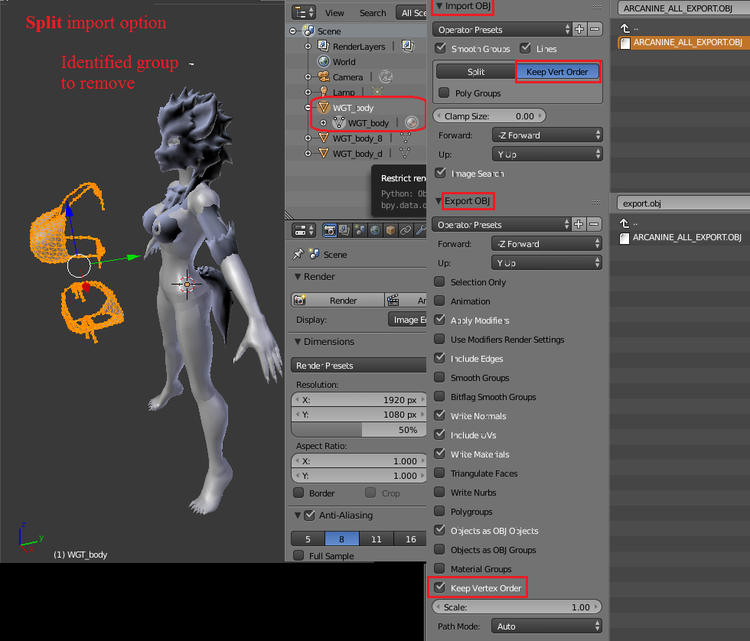Pin the properties context with pushpin icon
The width and height of the screenshot is (750, 641).
pyautogui.click(x=298, y=254)
